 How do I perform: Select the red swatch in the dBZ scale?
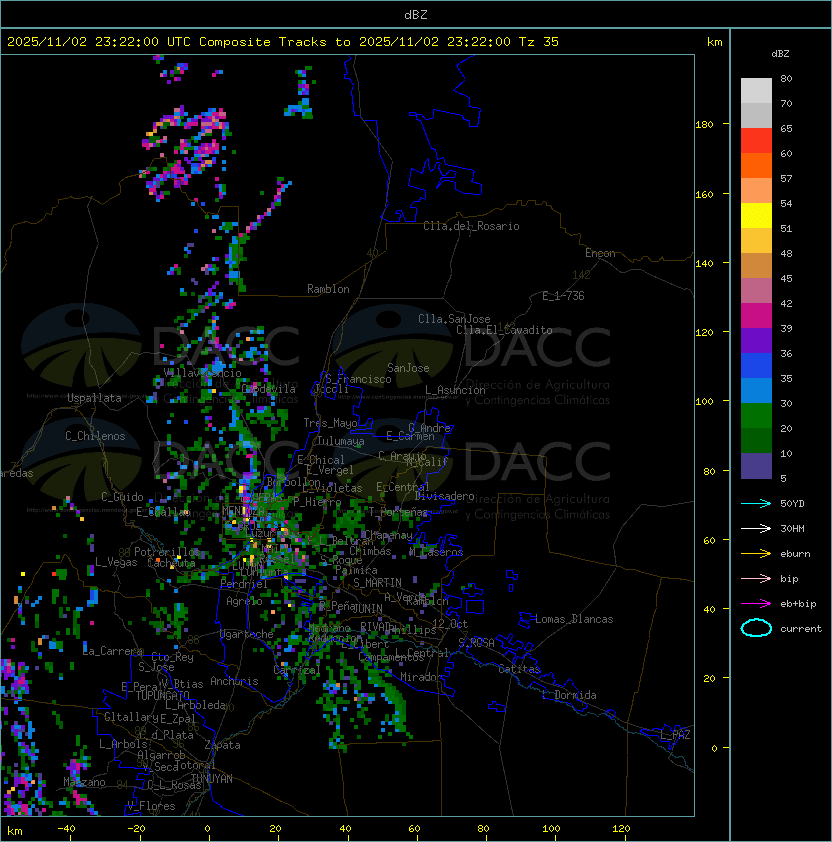756,141
